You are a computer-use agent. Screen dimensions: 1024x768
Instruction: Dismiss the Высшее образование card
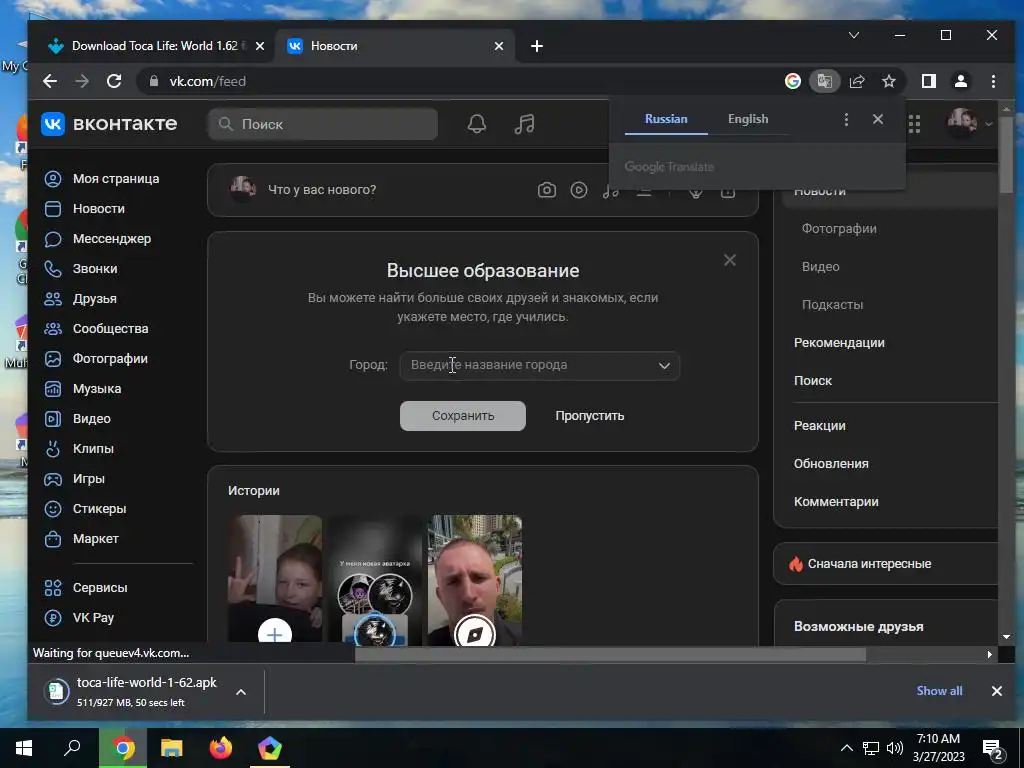[730, 260]
